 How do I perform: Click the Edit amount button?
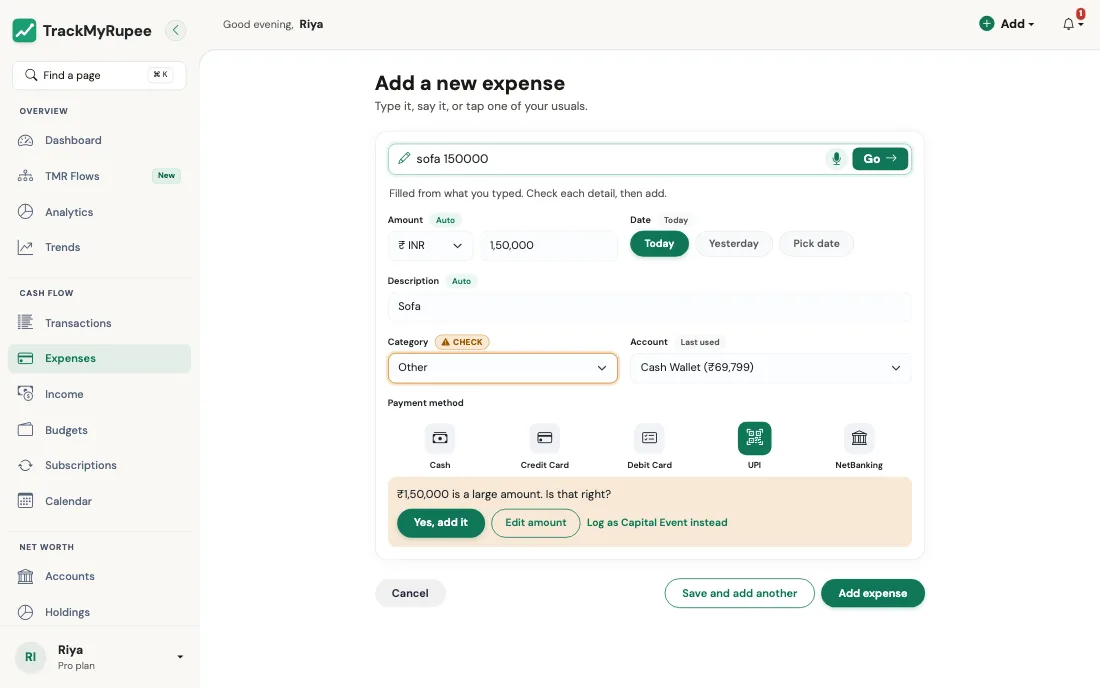point(536,522)
